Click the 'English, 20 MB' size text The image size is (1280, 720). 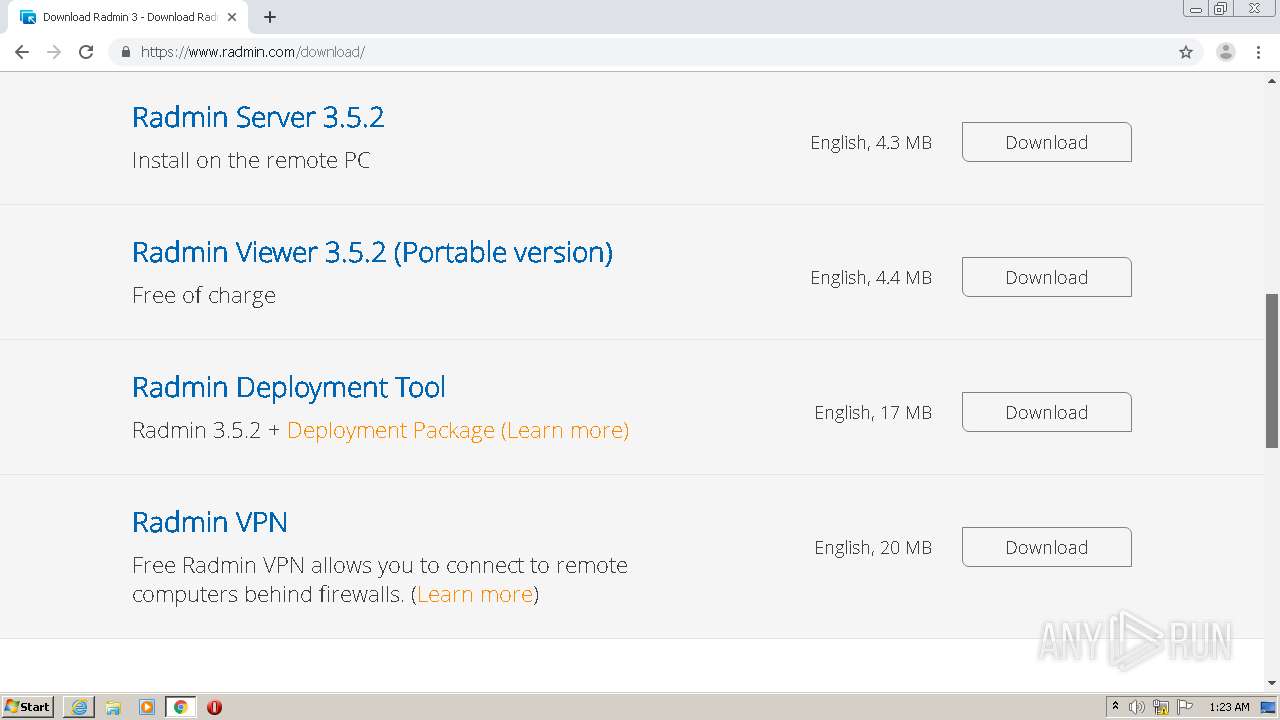point(873,547)
